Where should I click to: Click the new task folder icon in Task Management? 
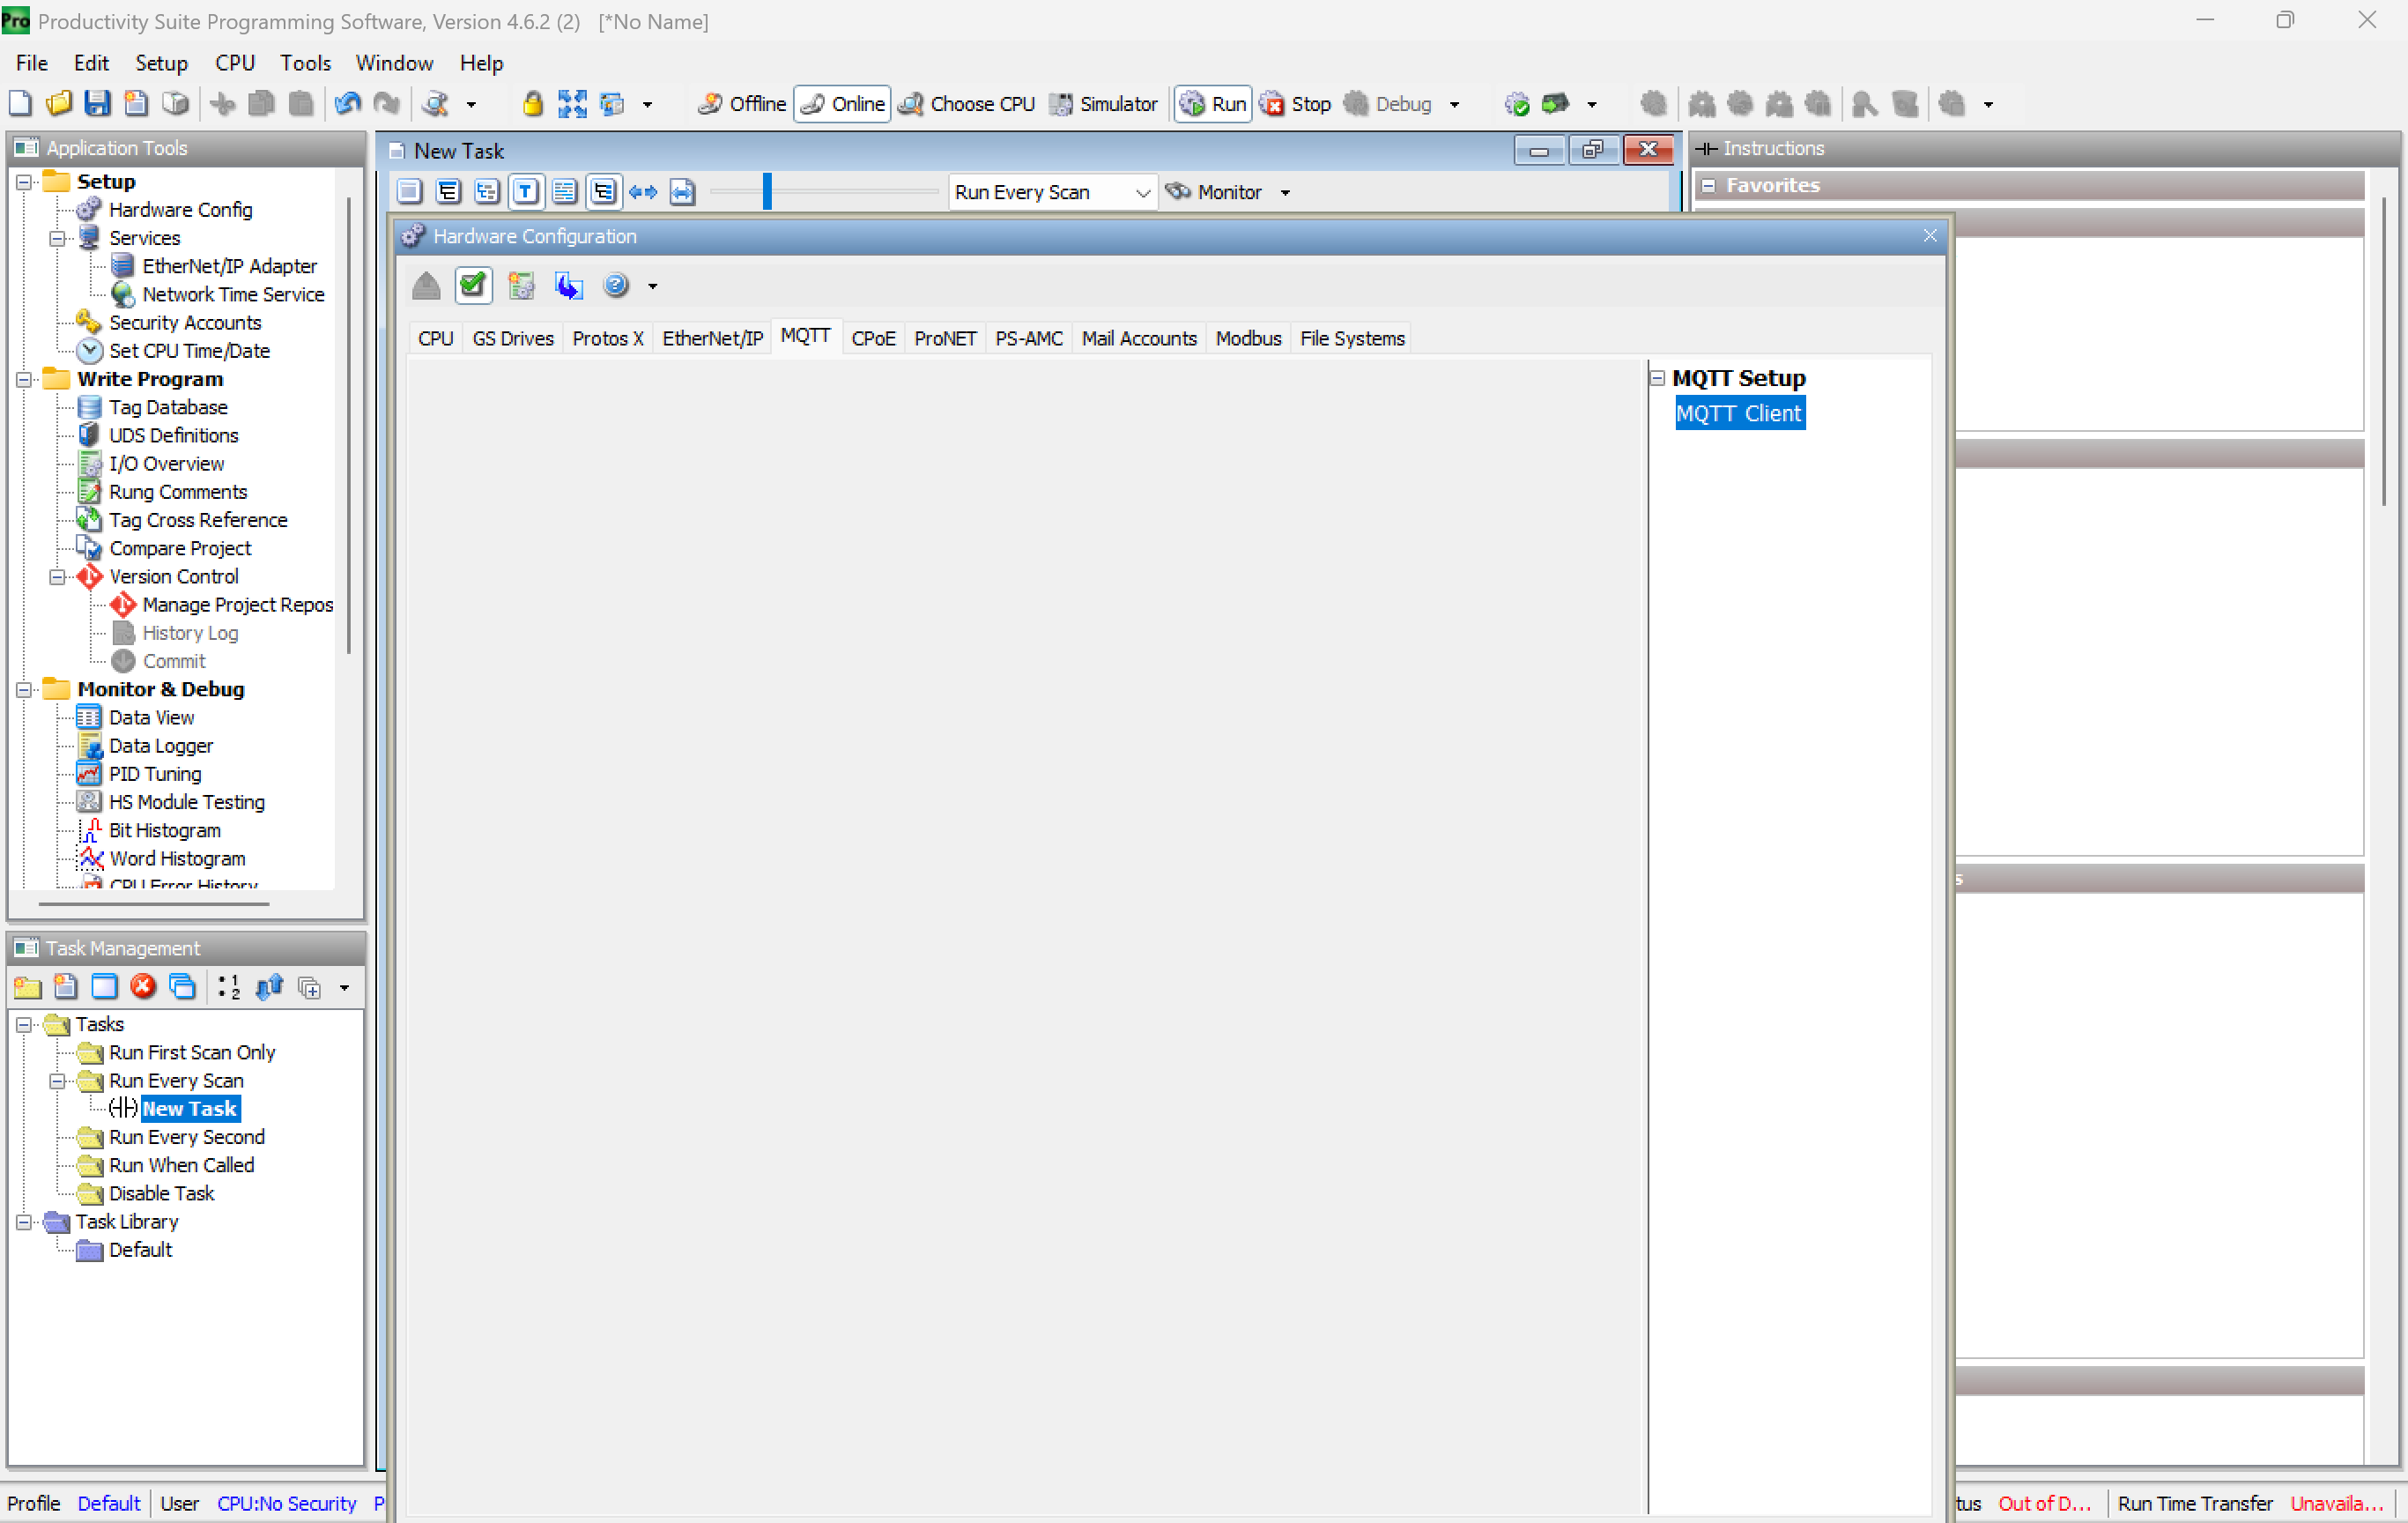[27, 987]
